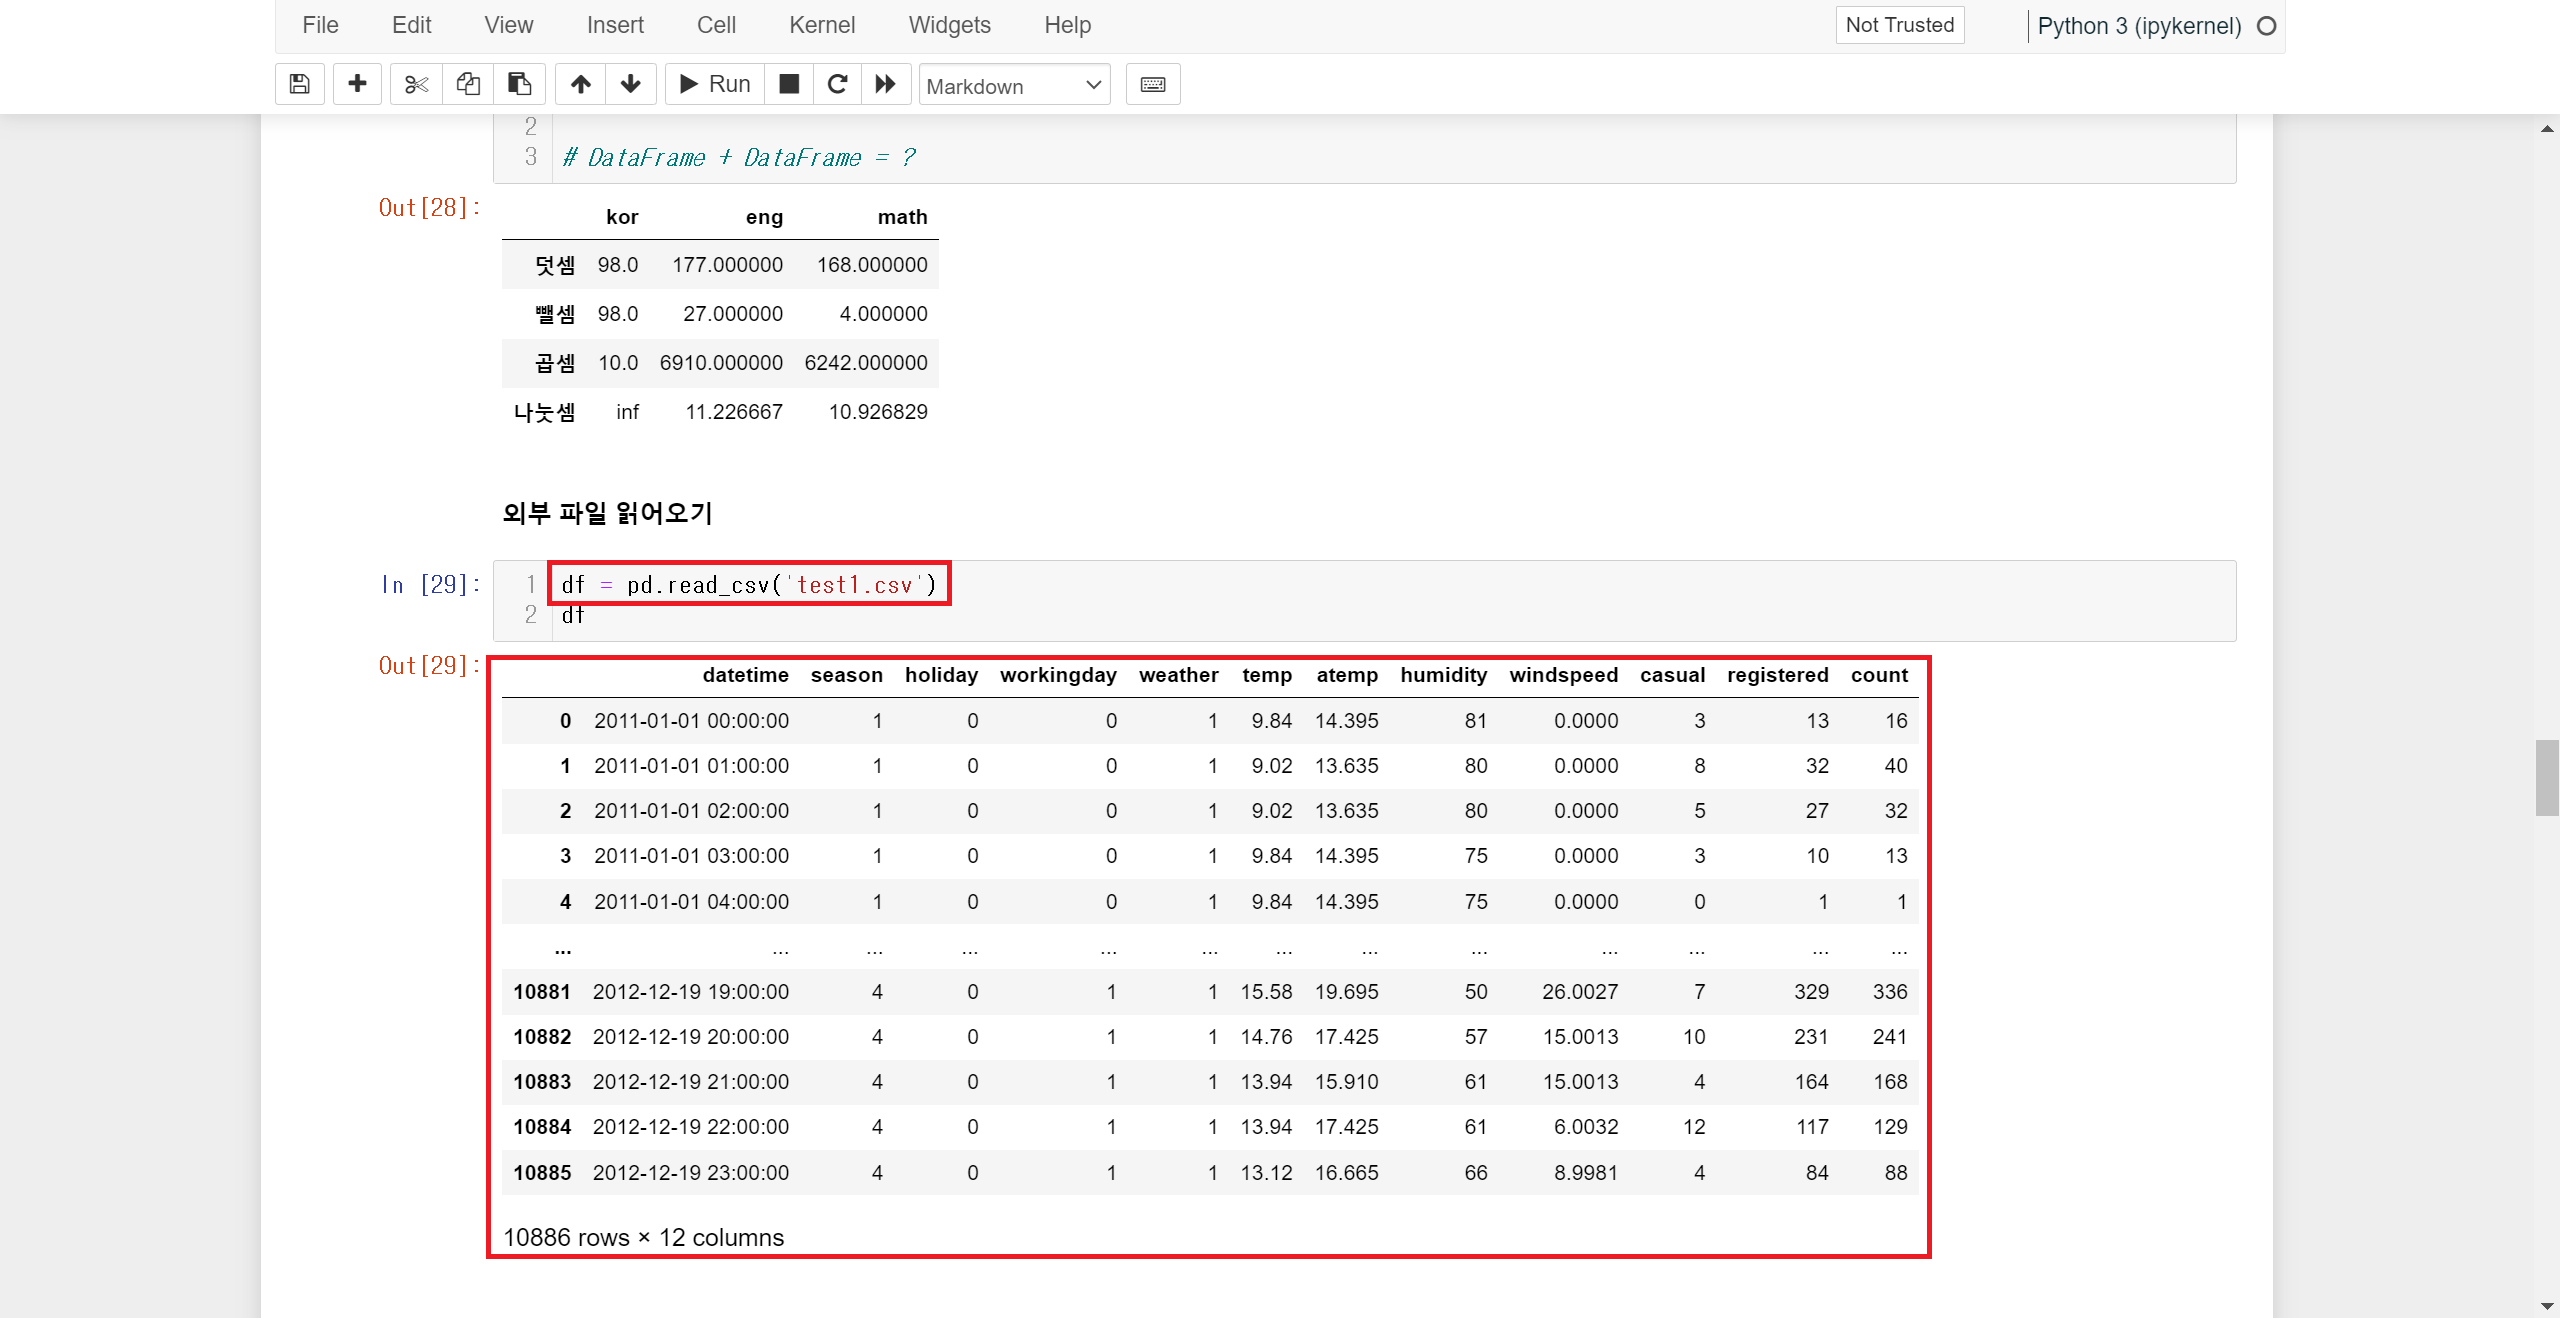The width and height of the screenshot is (2560, 1318).
Task: Move selected cell up arrow
Action: coord(581,84)
